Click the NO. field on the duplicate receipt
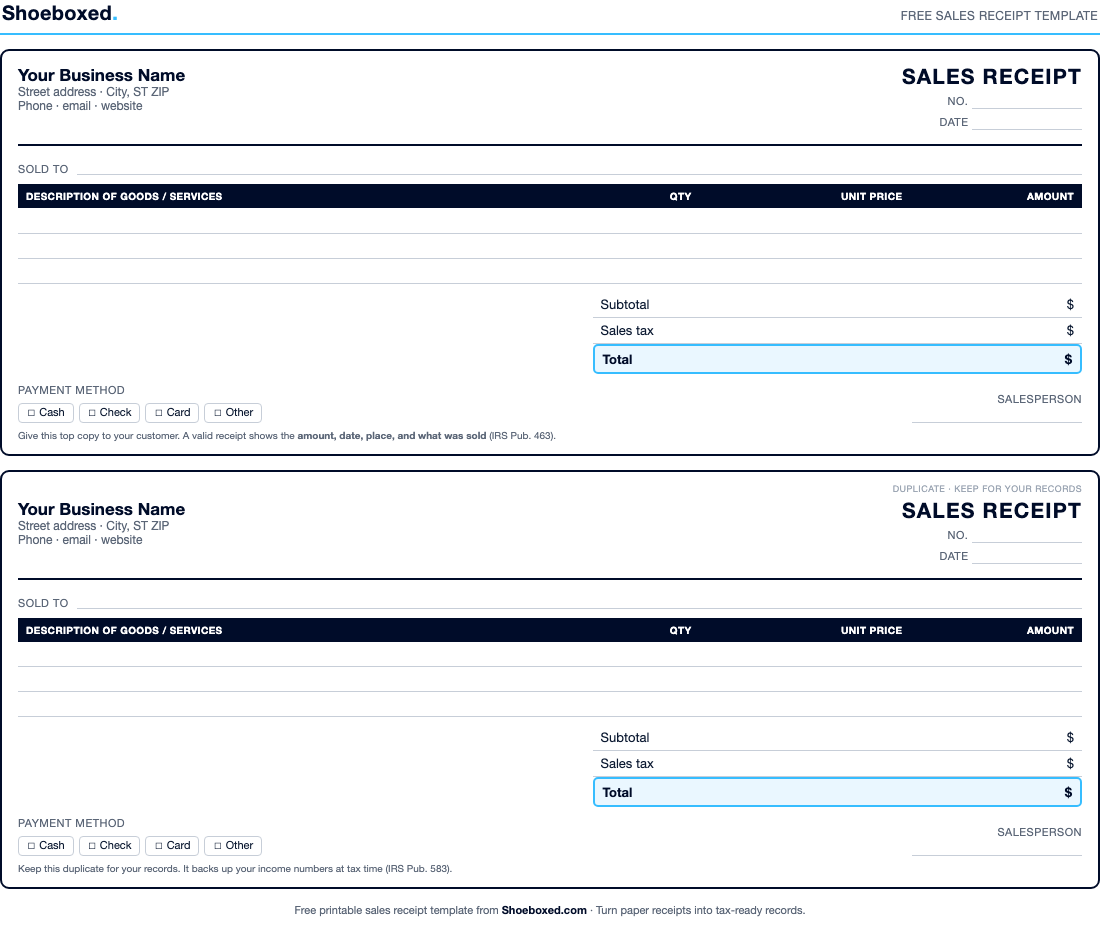This screenshot has width=1100, height=936. [1027, 535]
